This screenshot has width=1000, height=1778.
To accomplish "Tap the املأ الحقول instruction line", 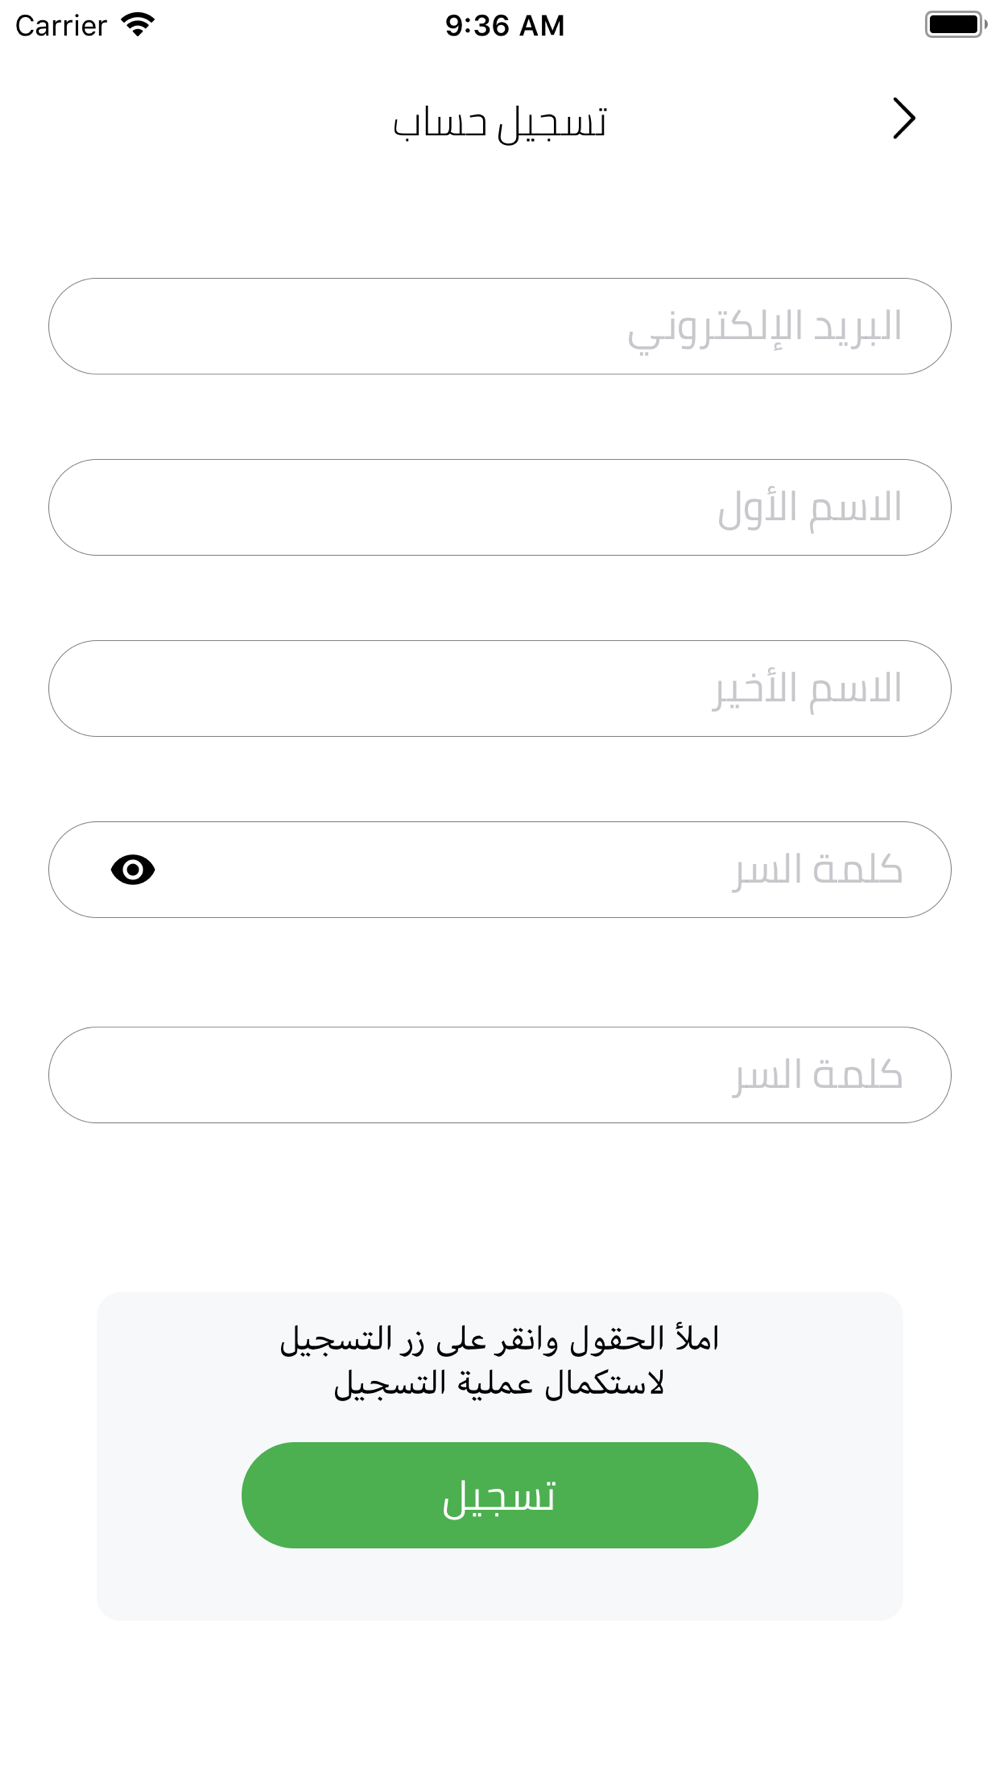I will point(500,1339).
